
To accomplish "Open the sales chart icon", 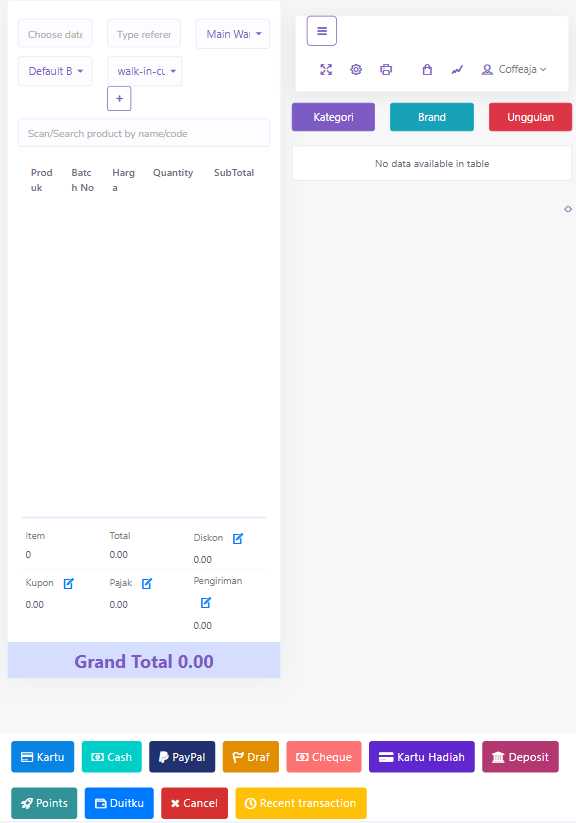I will (457, 69).
